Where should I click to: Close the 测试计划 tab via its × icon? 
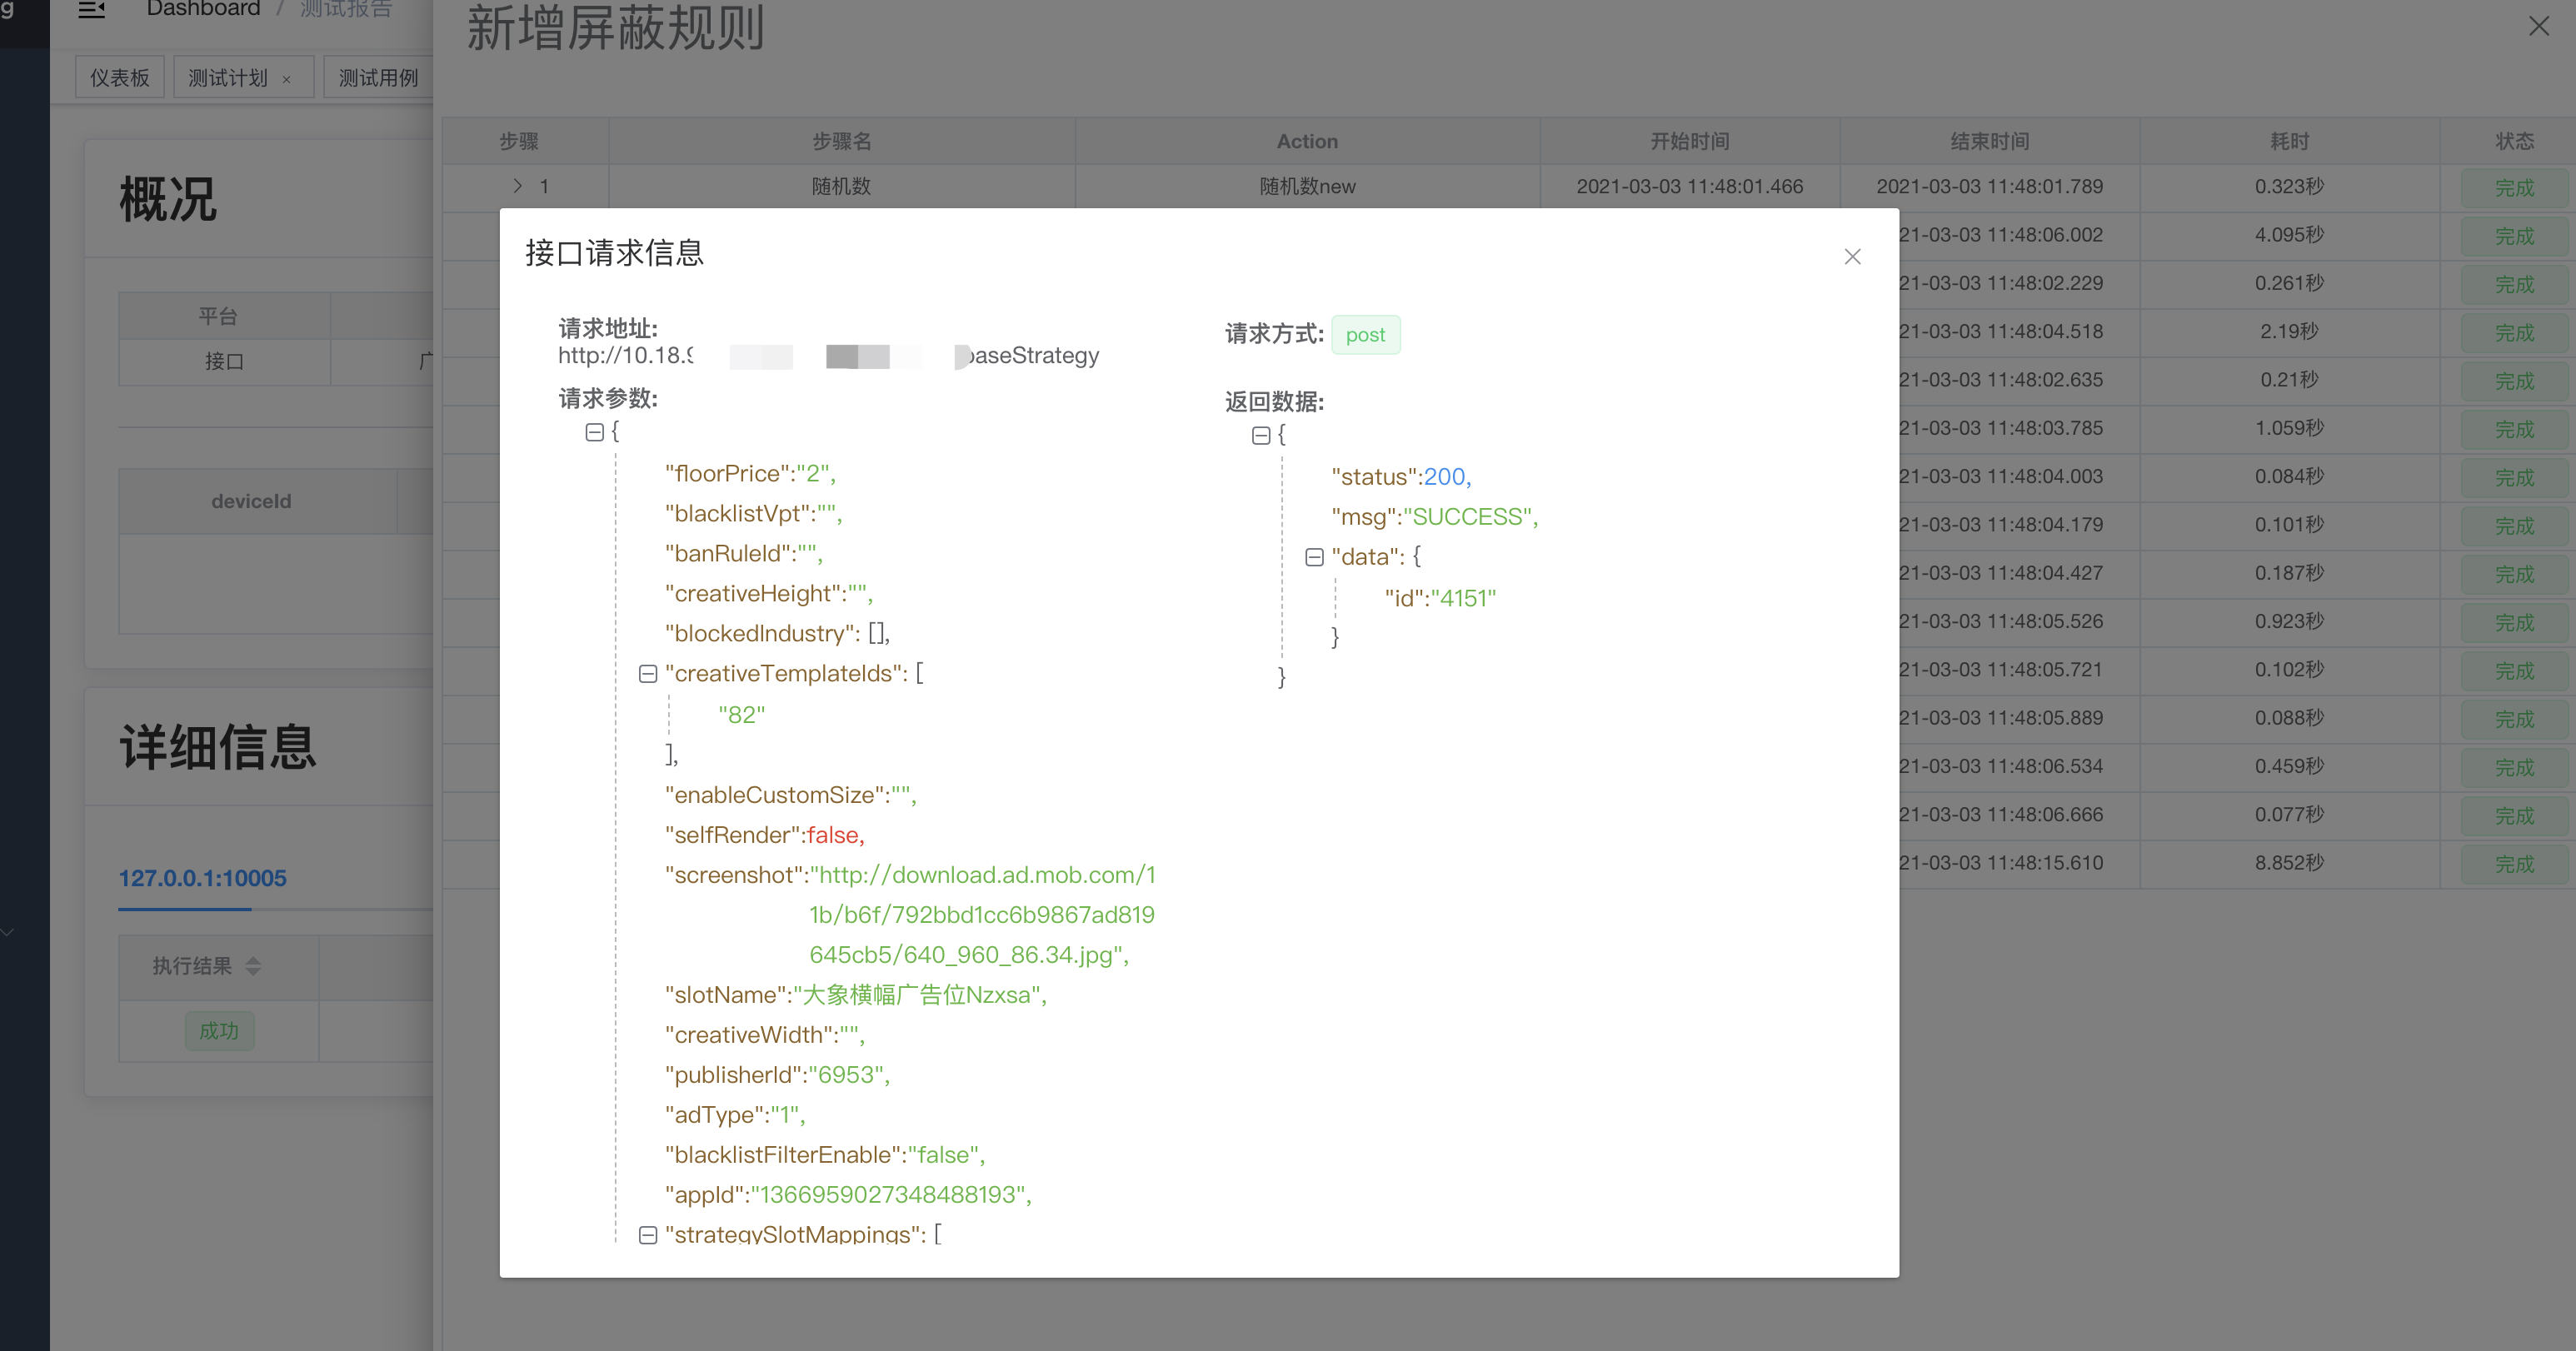coord(286,77)
